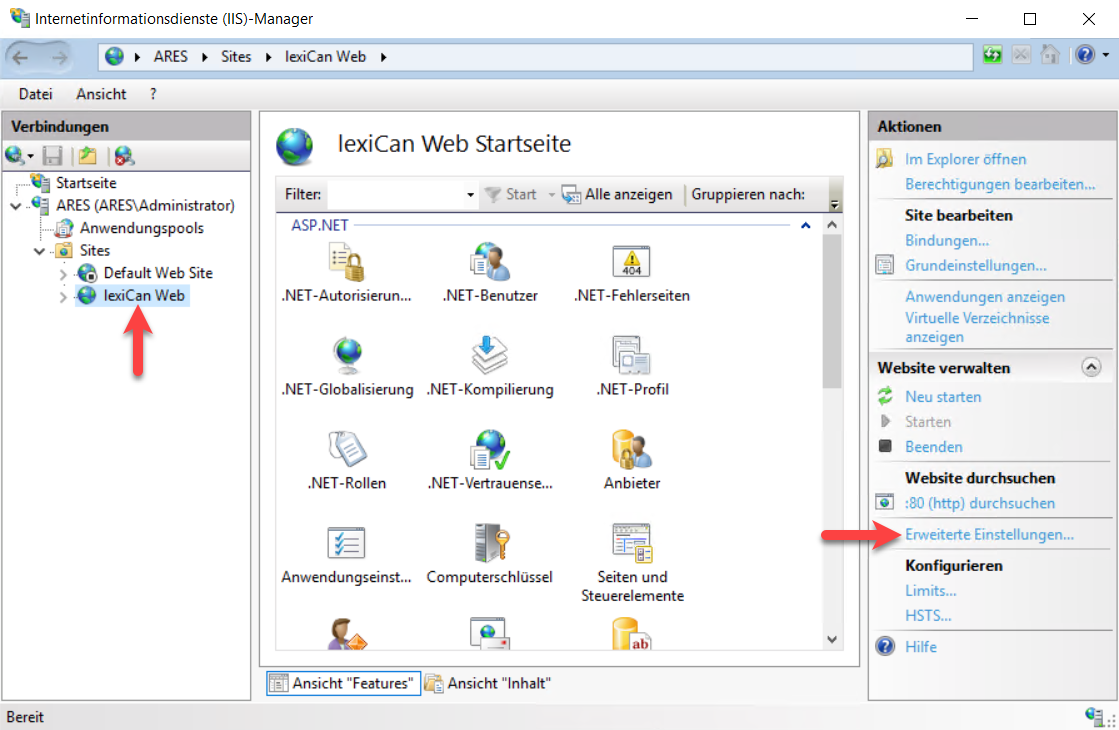1119x730 pixels.
Task: Open the .NET-Fehlerseiten 404 icon
Action: [x=632, y=263]
